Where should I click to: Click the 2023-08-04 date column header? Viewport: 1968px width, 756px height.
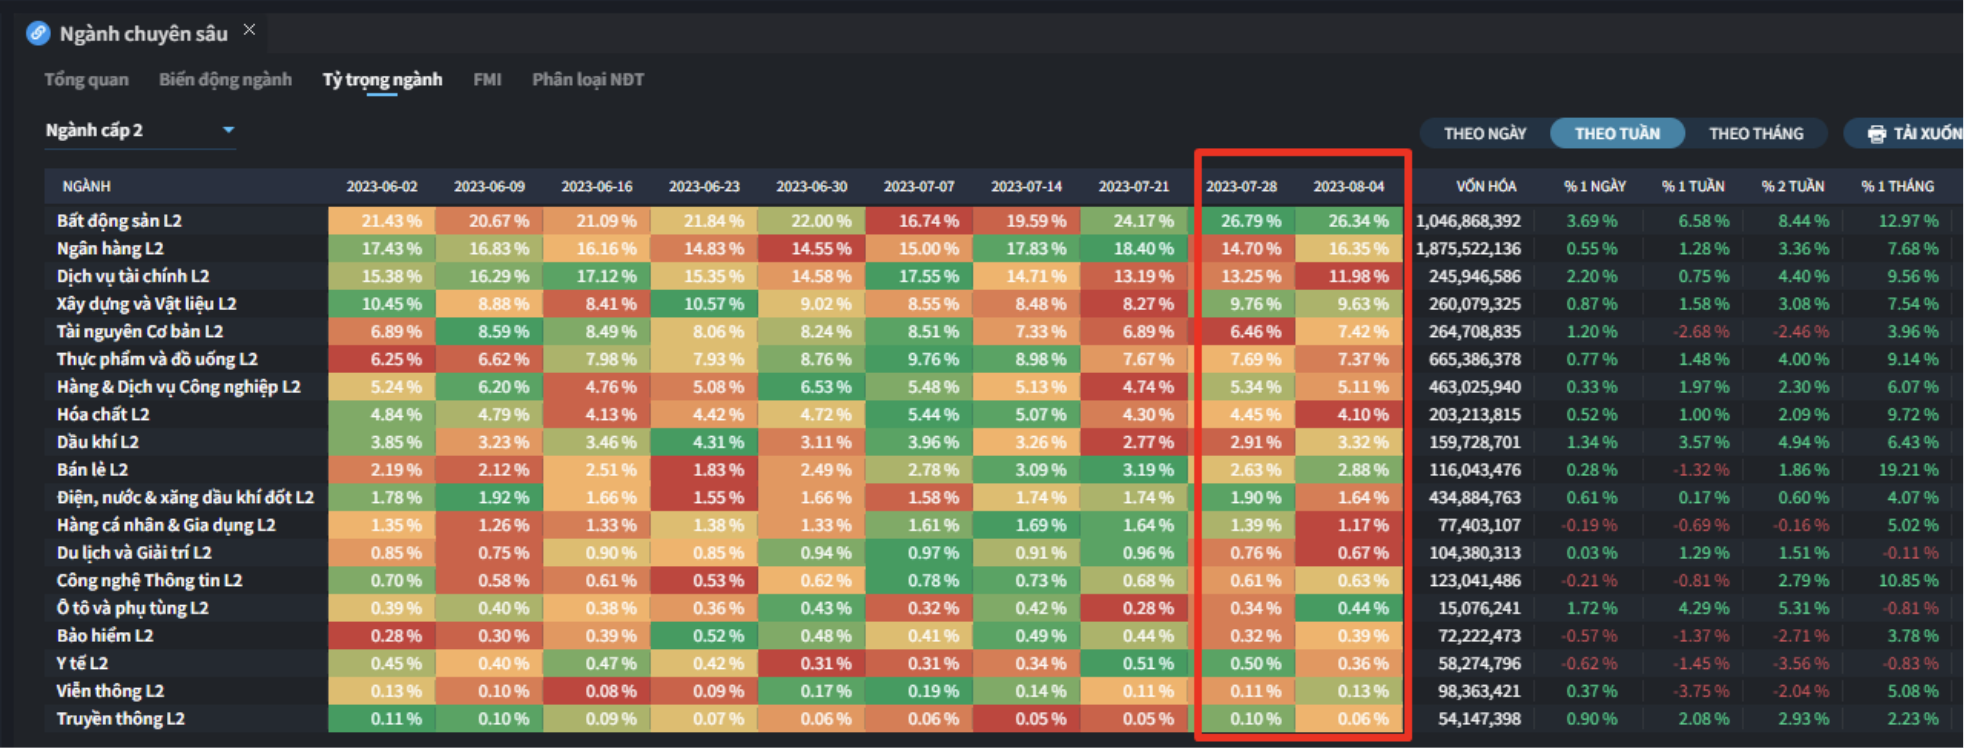[x=1348, y=187]
